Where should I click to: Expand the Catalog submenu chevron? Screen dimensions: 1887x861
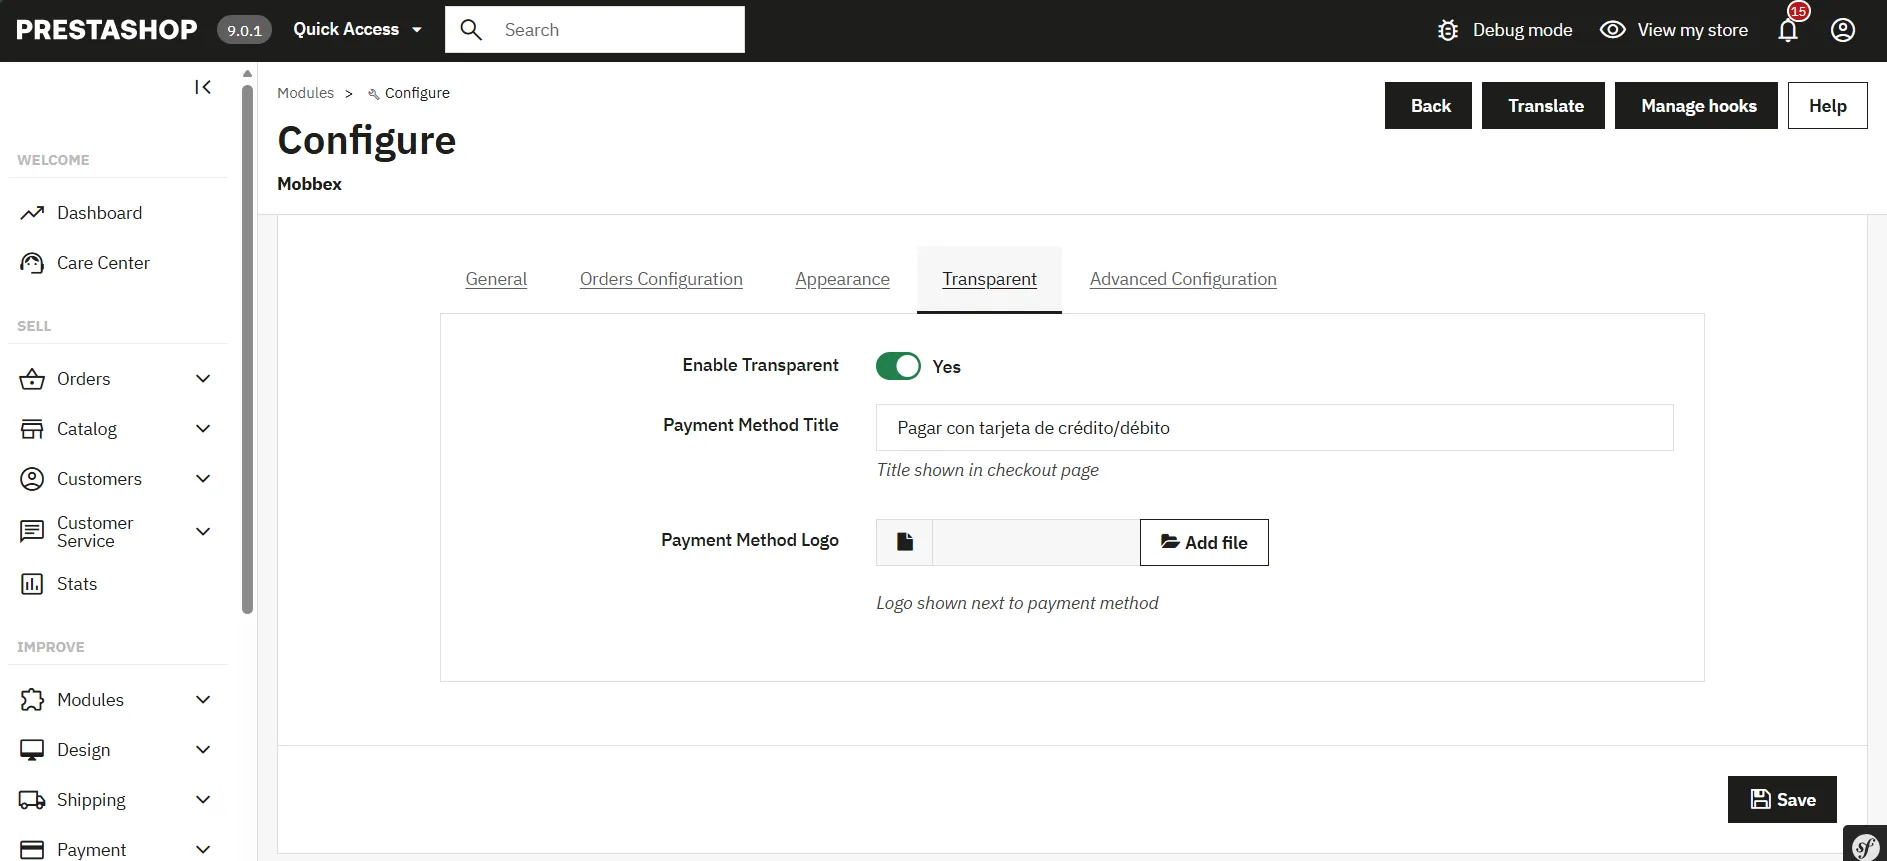pyautogui.click(x=203, y=429)
